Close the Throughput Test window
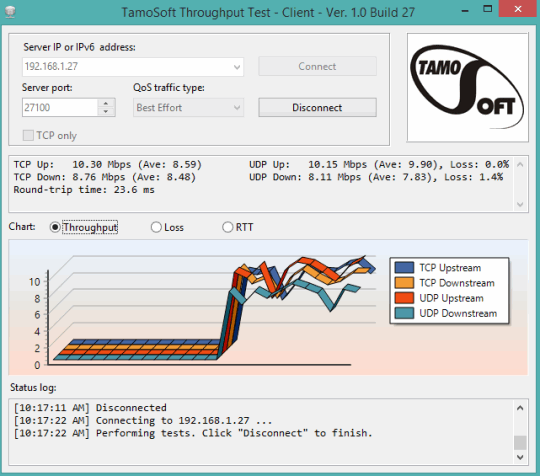 tap(518, 9)
